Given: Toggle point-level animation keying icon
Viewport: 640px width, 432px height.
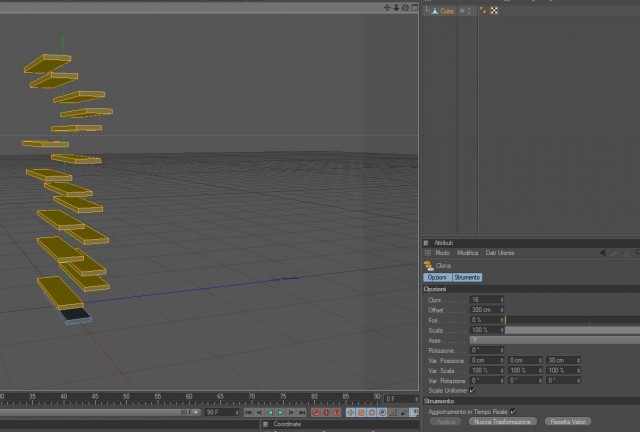Looking at the screenshot, I should tap(393, 412).
